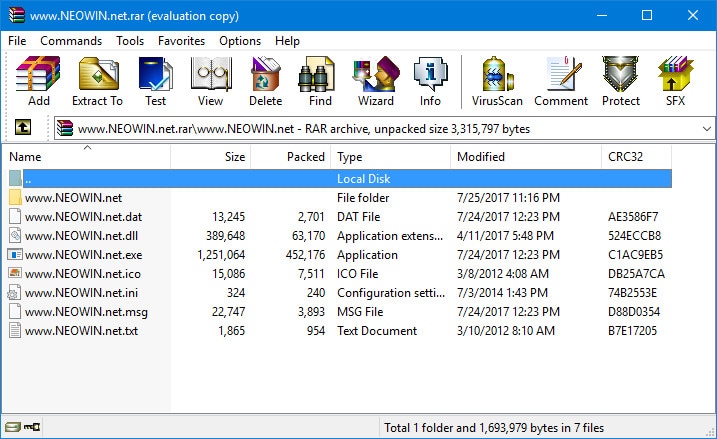The image size is (717, 439).
Task: Select the www.NEOWIN.net.dat file name
Action: pos(83,217)
